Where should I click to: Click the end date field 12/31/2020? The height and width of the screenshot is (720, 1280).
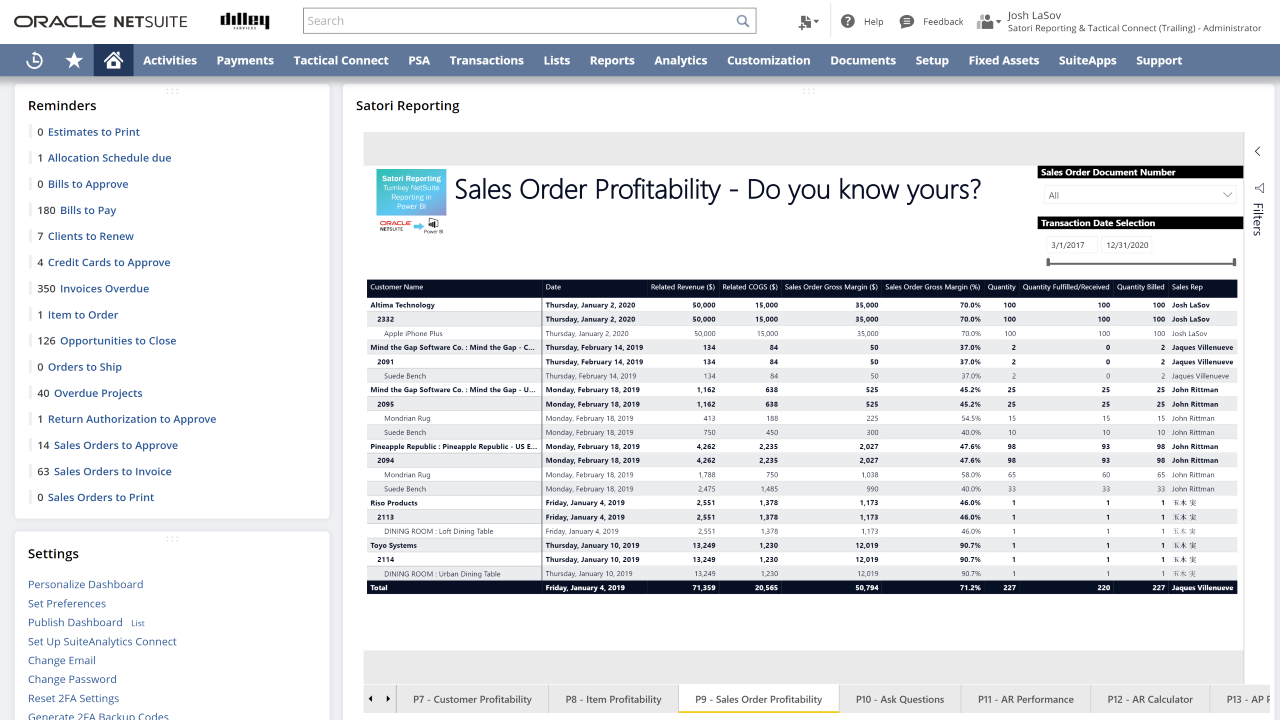(1127, 245)
